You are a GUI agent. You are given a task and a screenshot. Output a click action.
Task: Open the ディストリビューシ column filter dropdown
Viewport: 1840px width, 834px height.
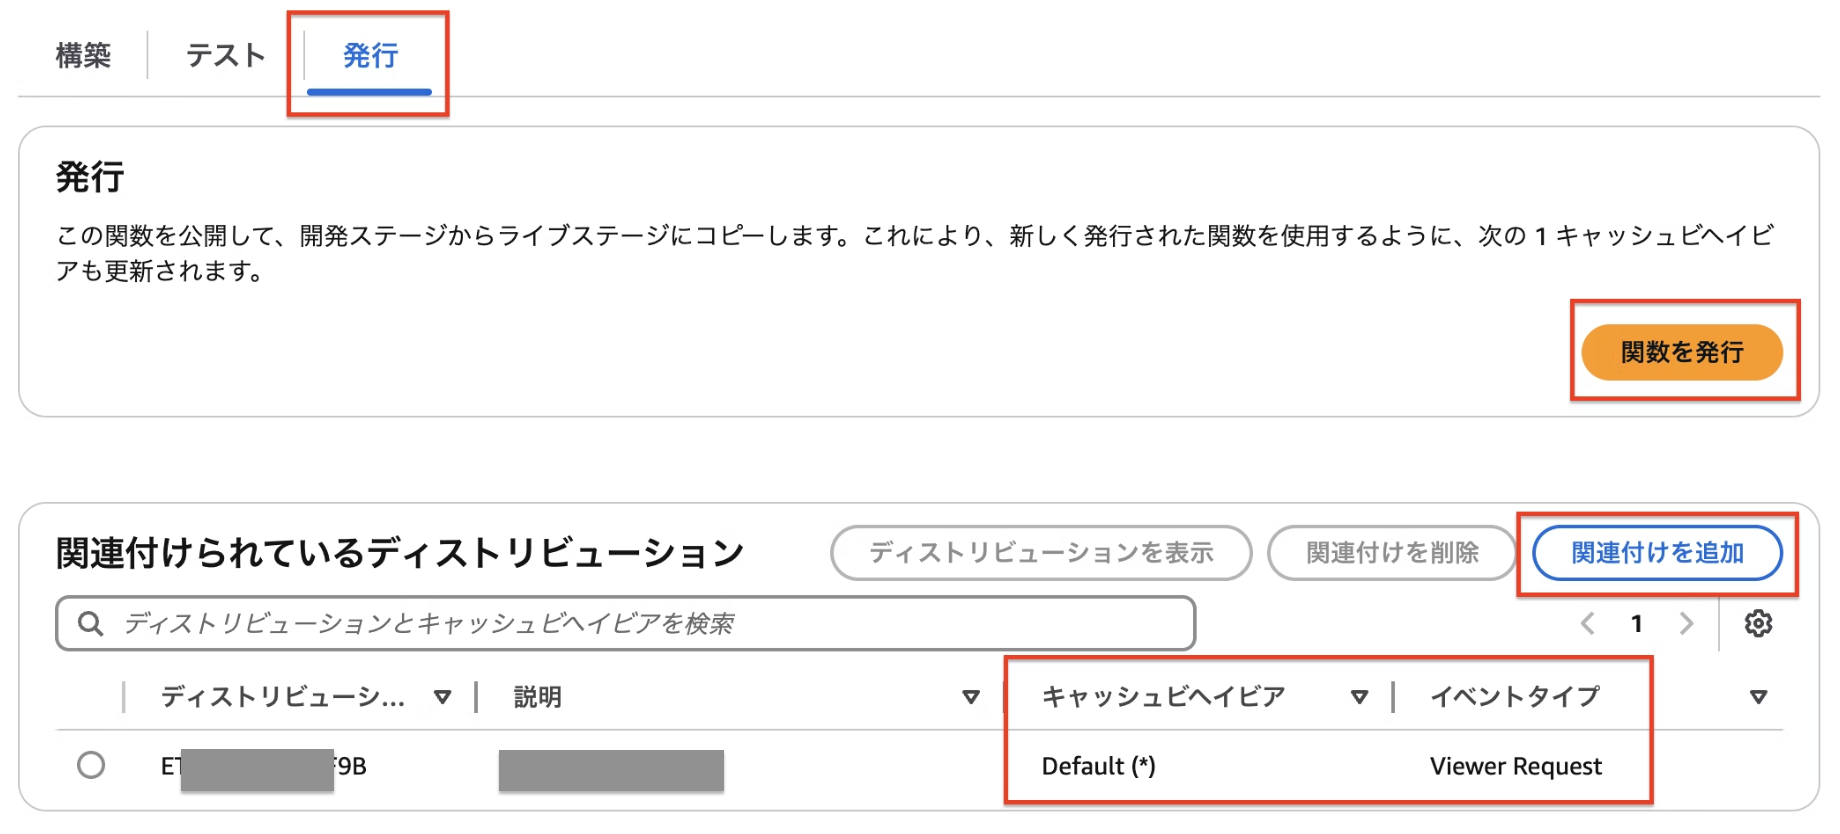click(443, 696)
